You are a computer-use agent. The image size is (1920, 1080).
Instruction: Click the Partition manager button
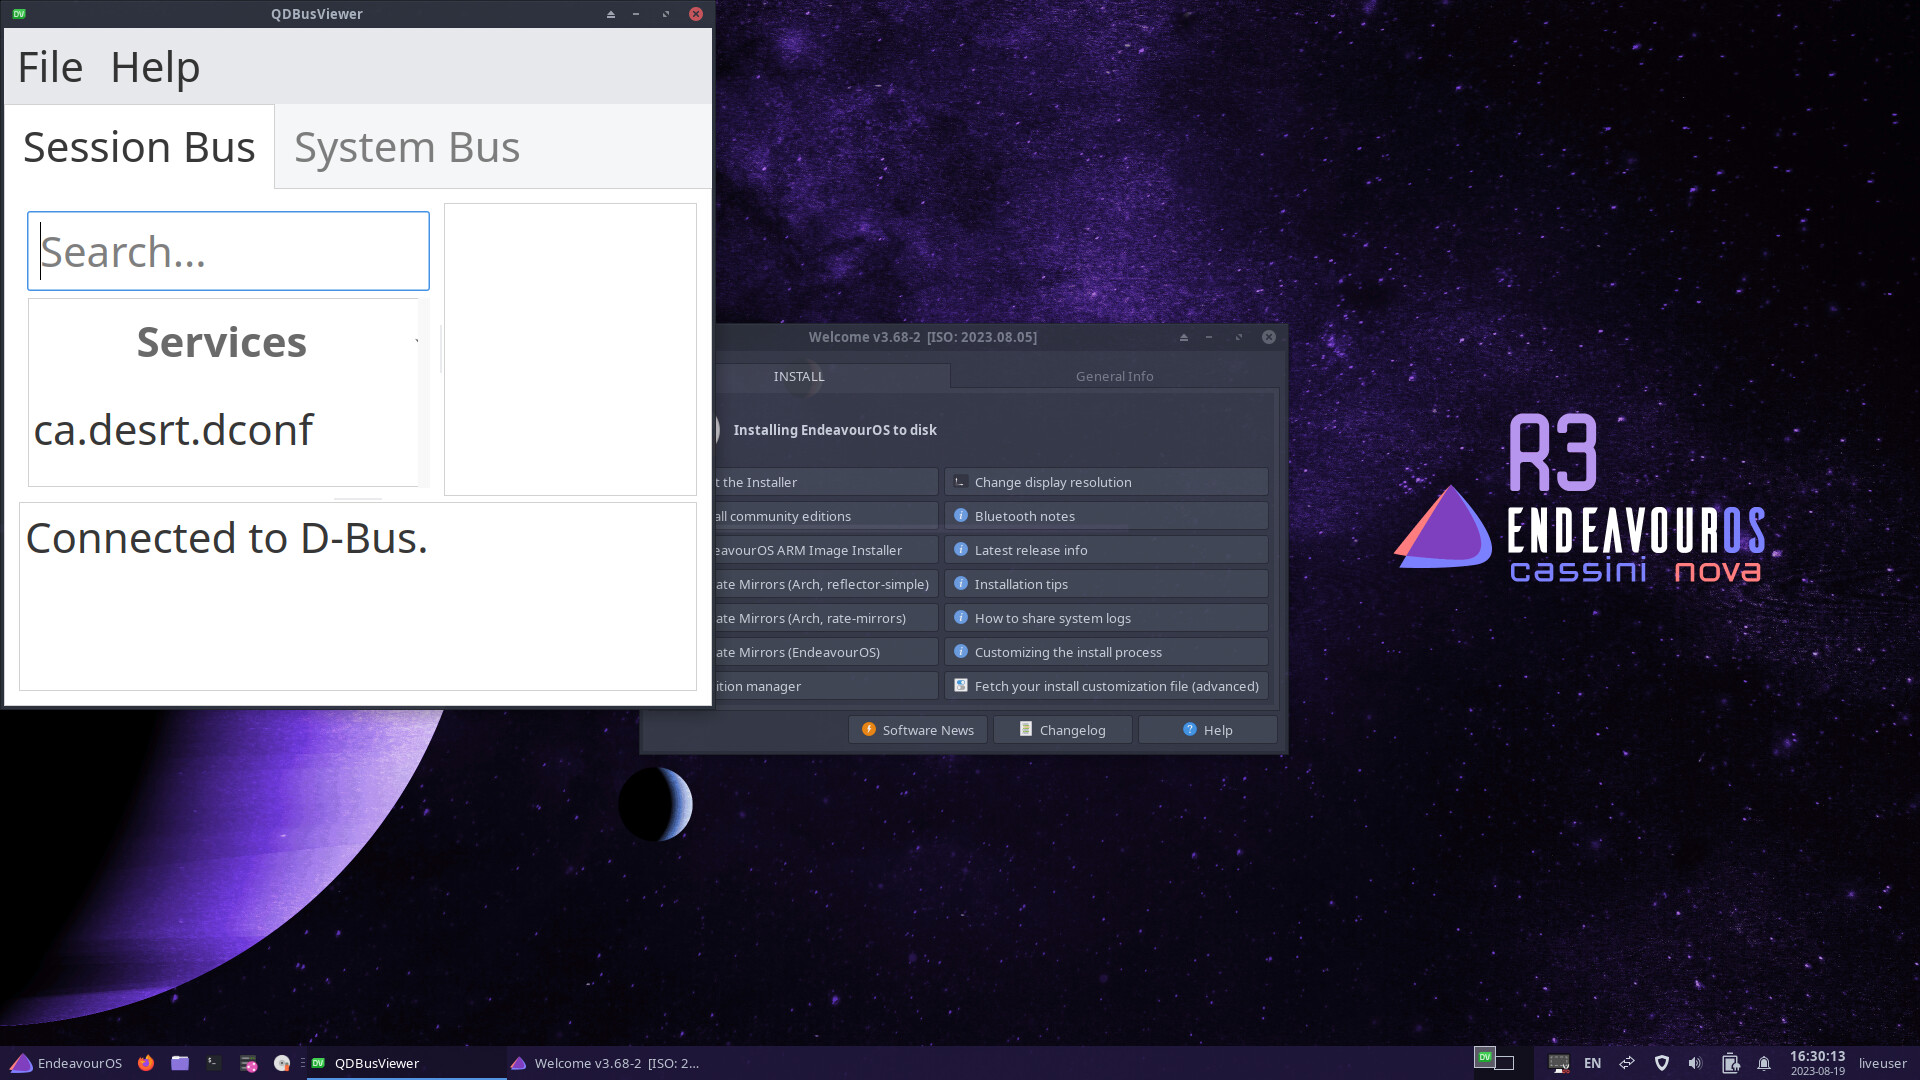click(825, 686)
